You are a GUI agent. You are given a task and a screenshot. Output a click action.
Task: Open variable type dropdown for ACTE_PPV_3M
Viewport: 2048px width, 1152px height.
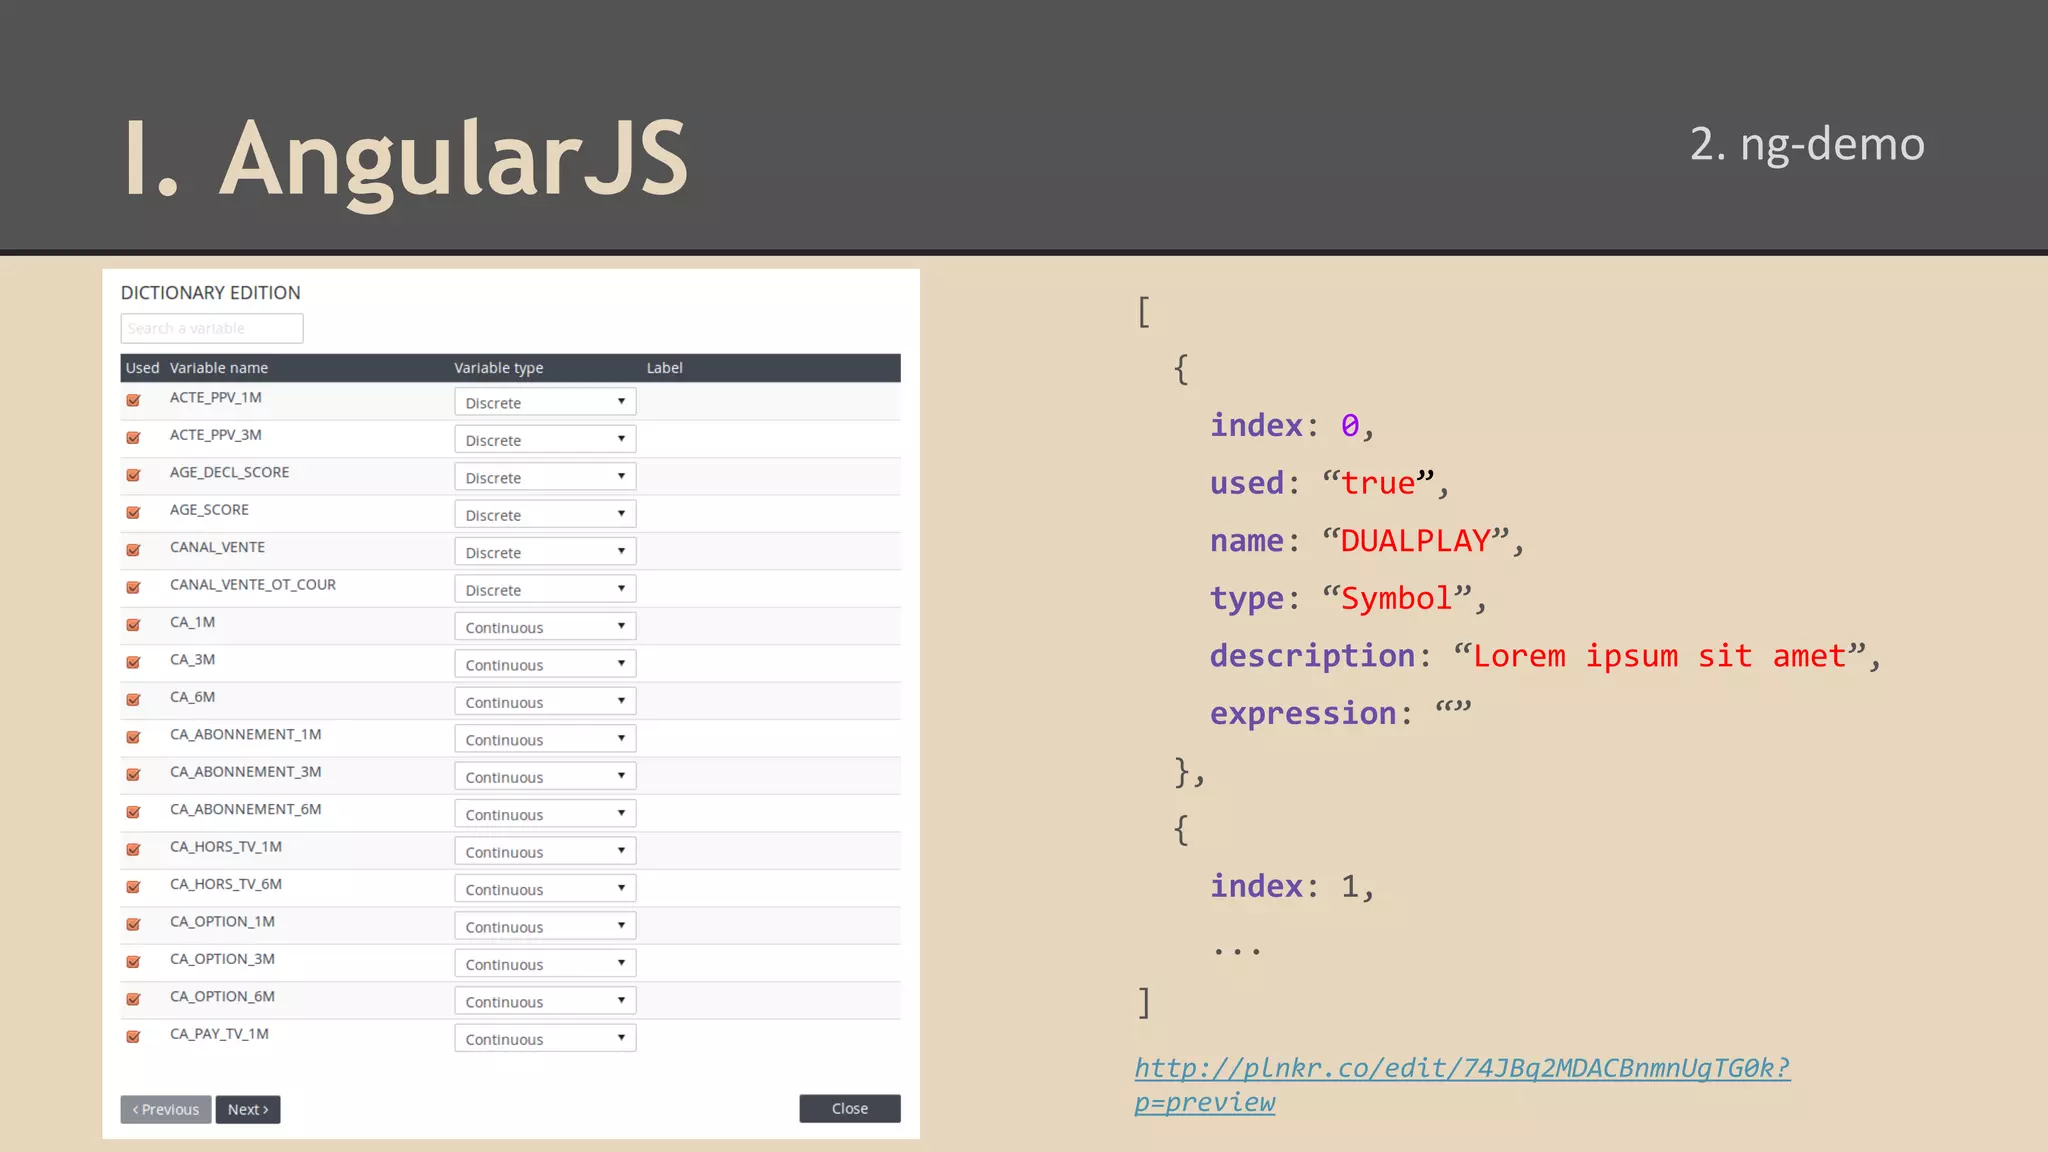tap(544, 440)
